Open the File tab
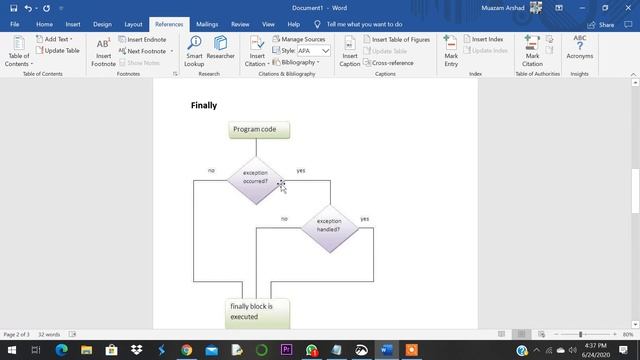 15,24
